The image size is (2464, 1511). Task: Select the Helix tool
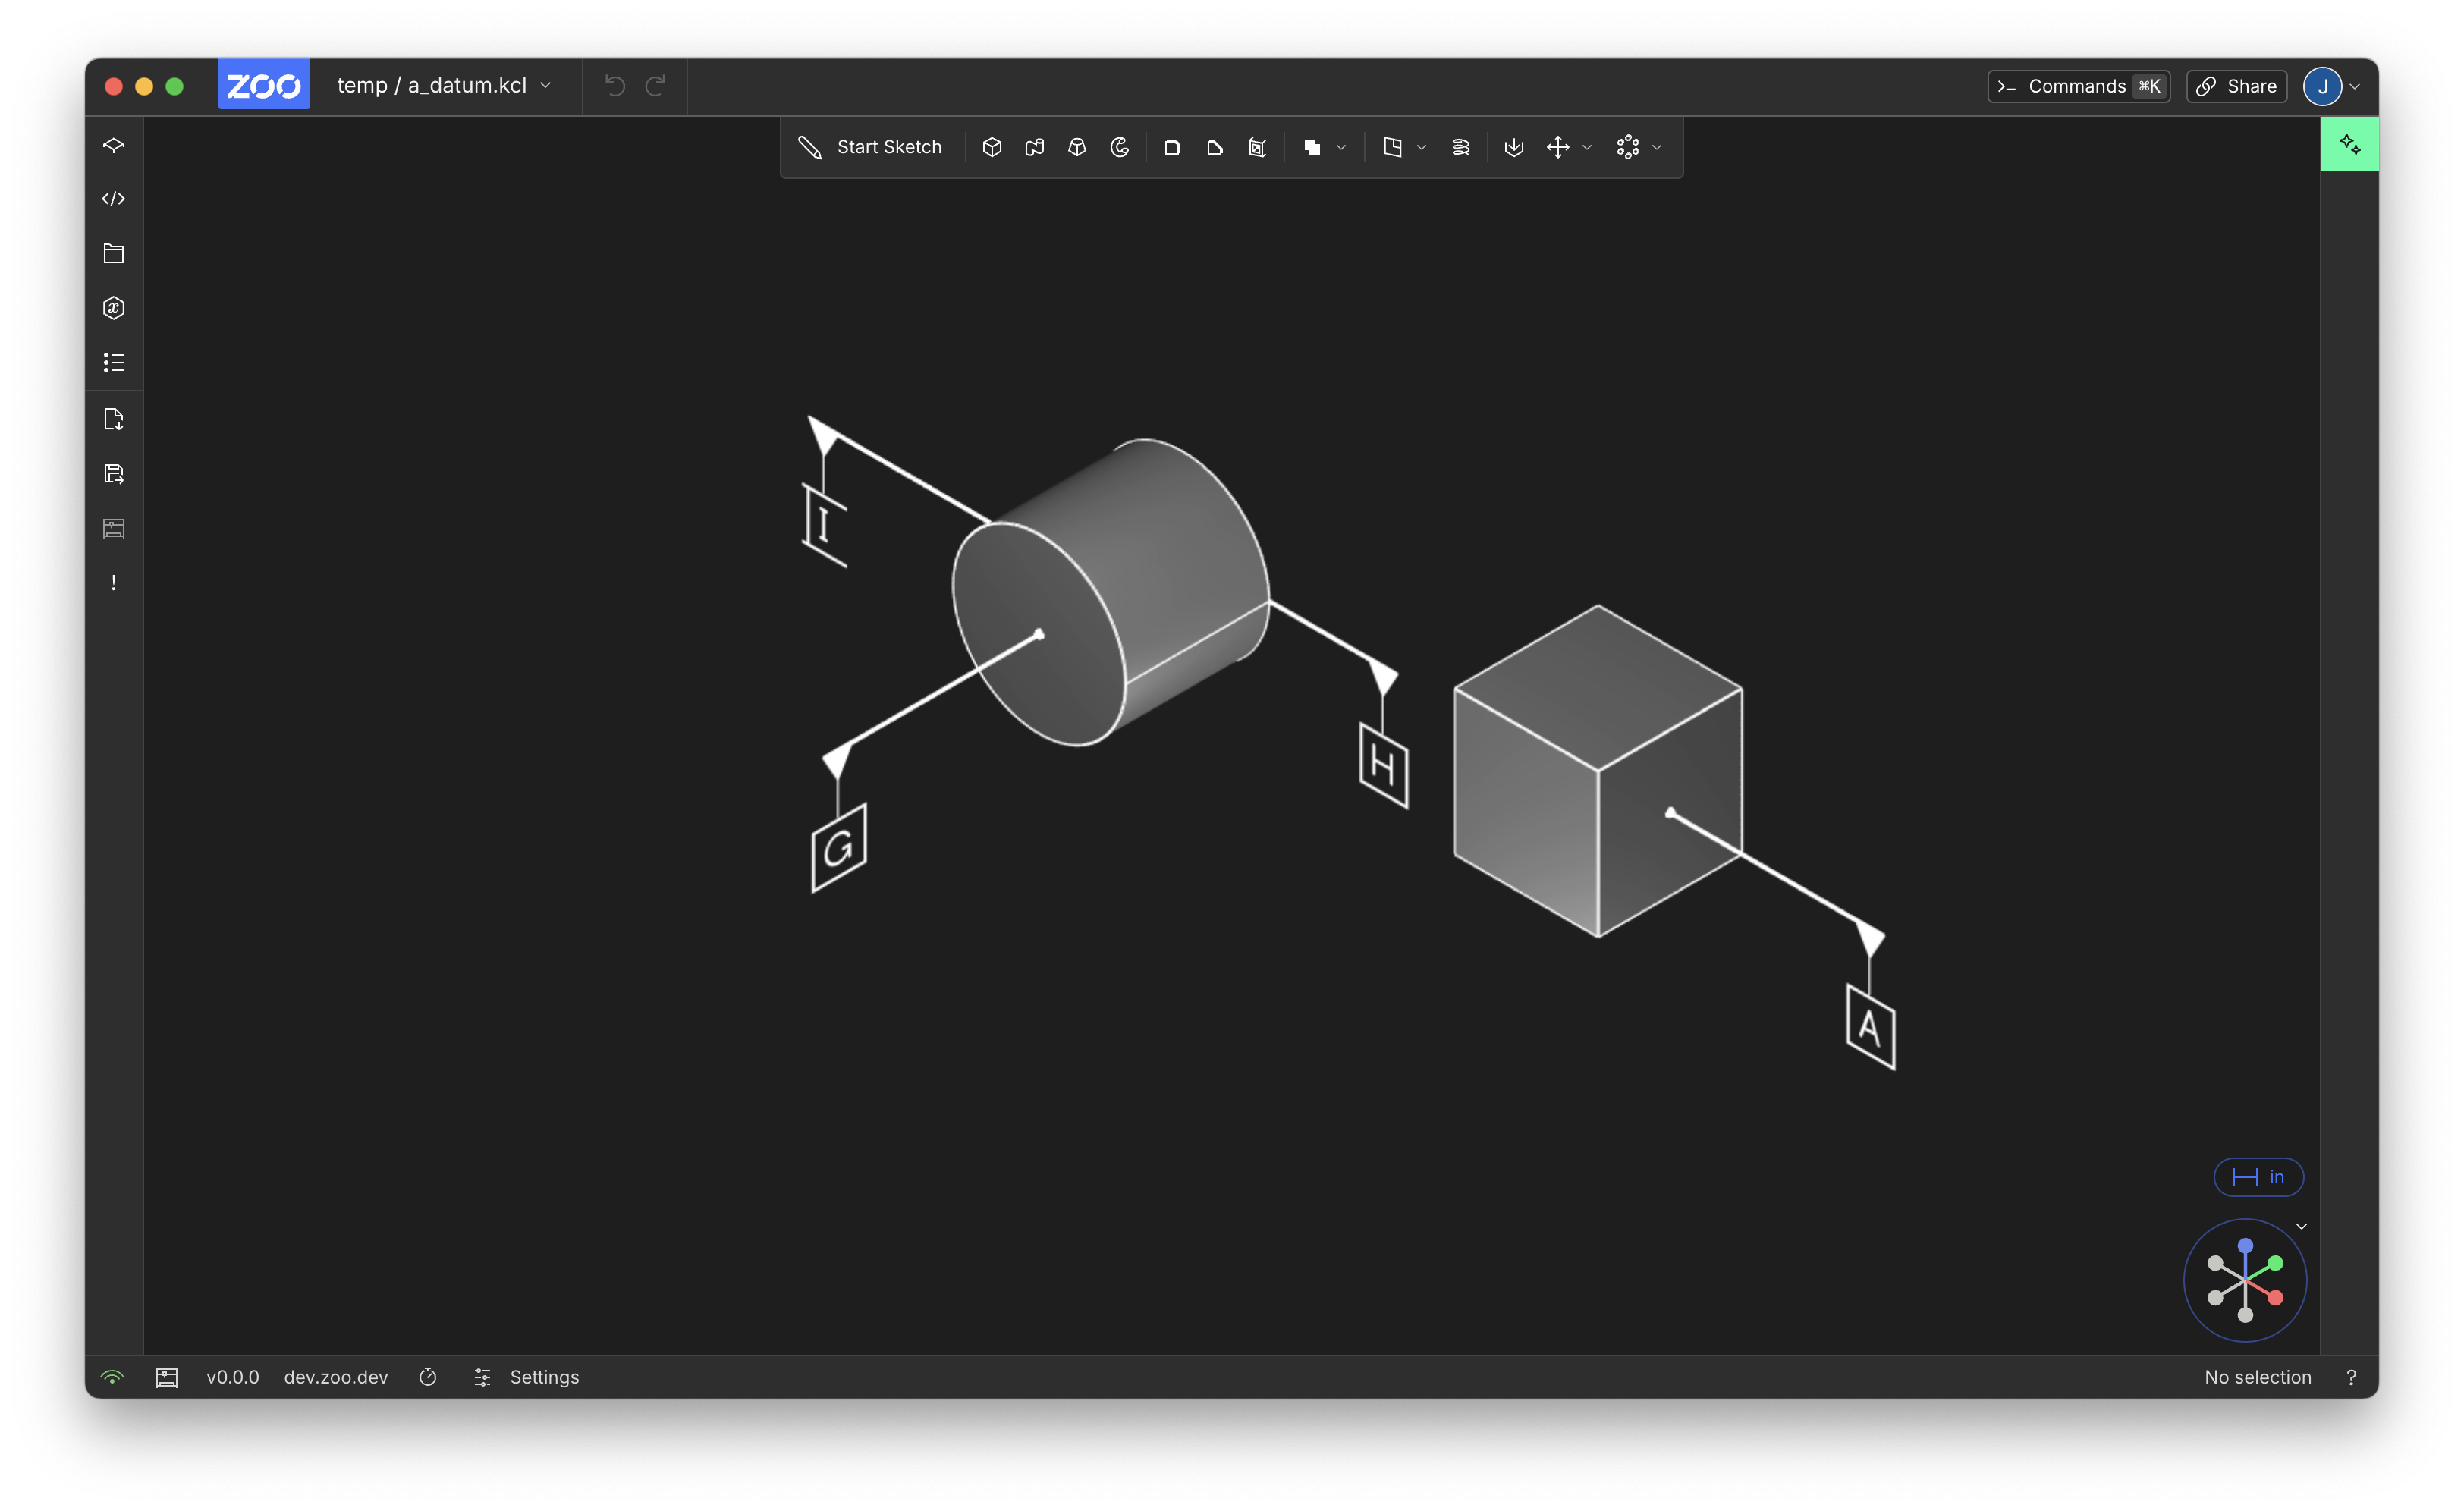click(x=1460, y=147)
